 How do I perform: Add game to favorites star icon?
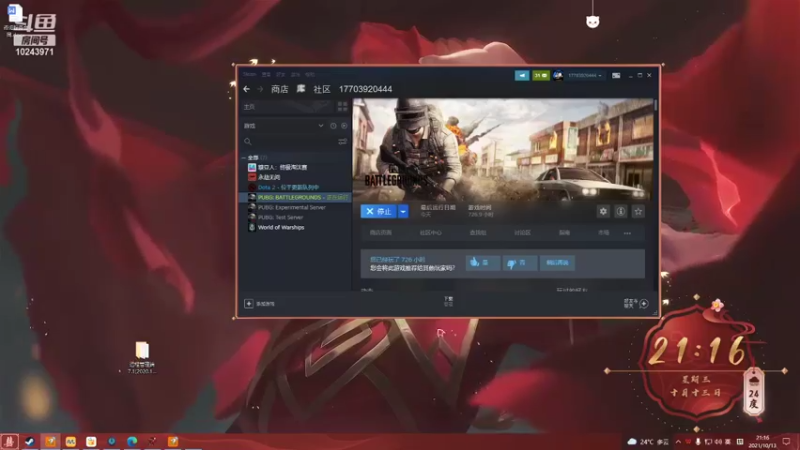click(638, 211)
